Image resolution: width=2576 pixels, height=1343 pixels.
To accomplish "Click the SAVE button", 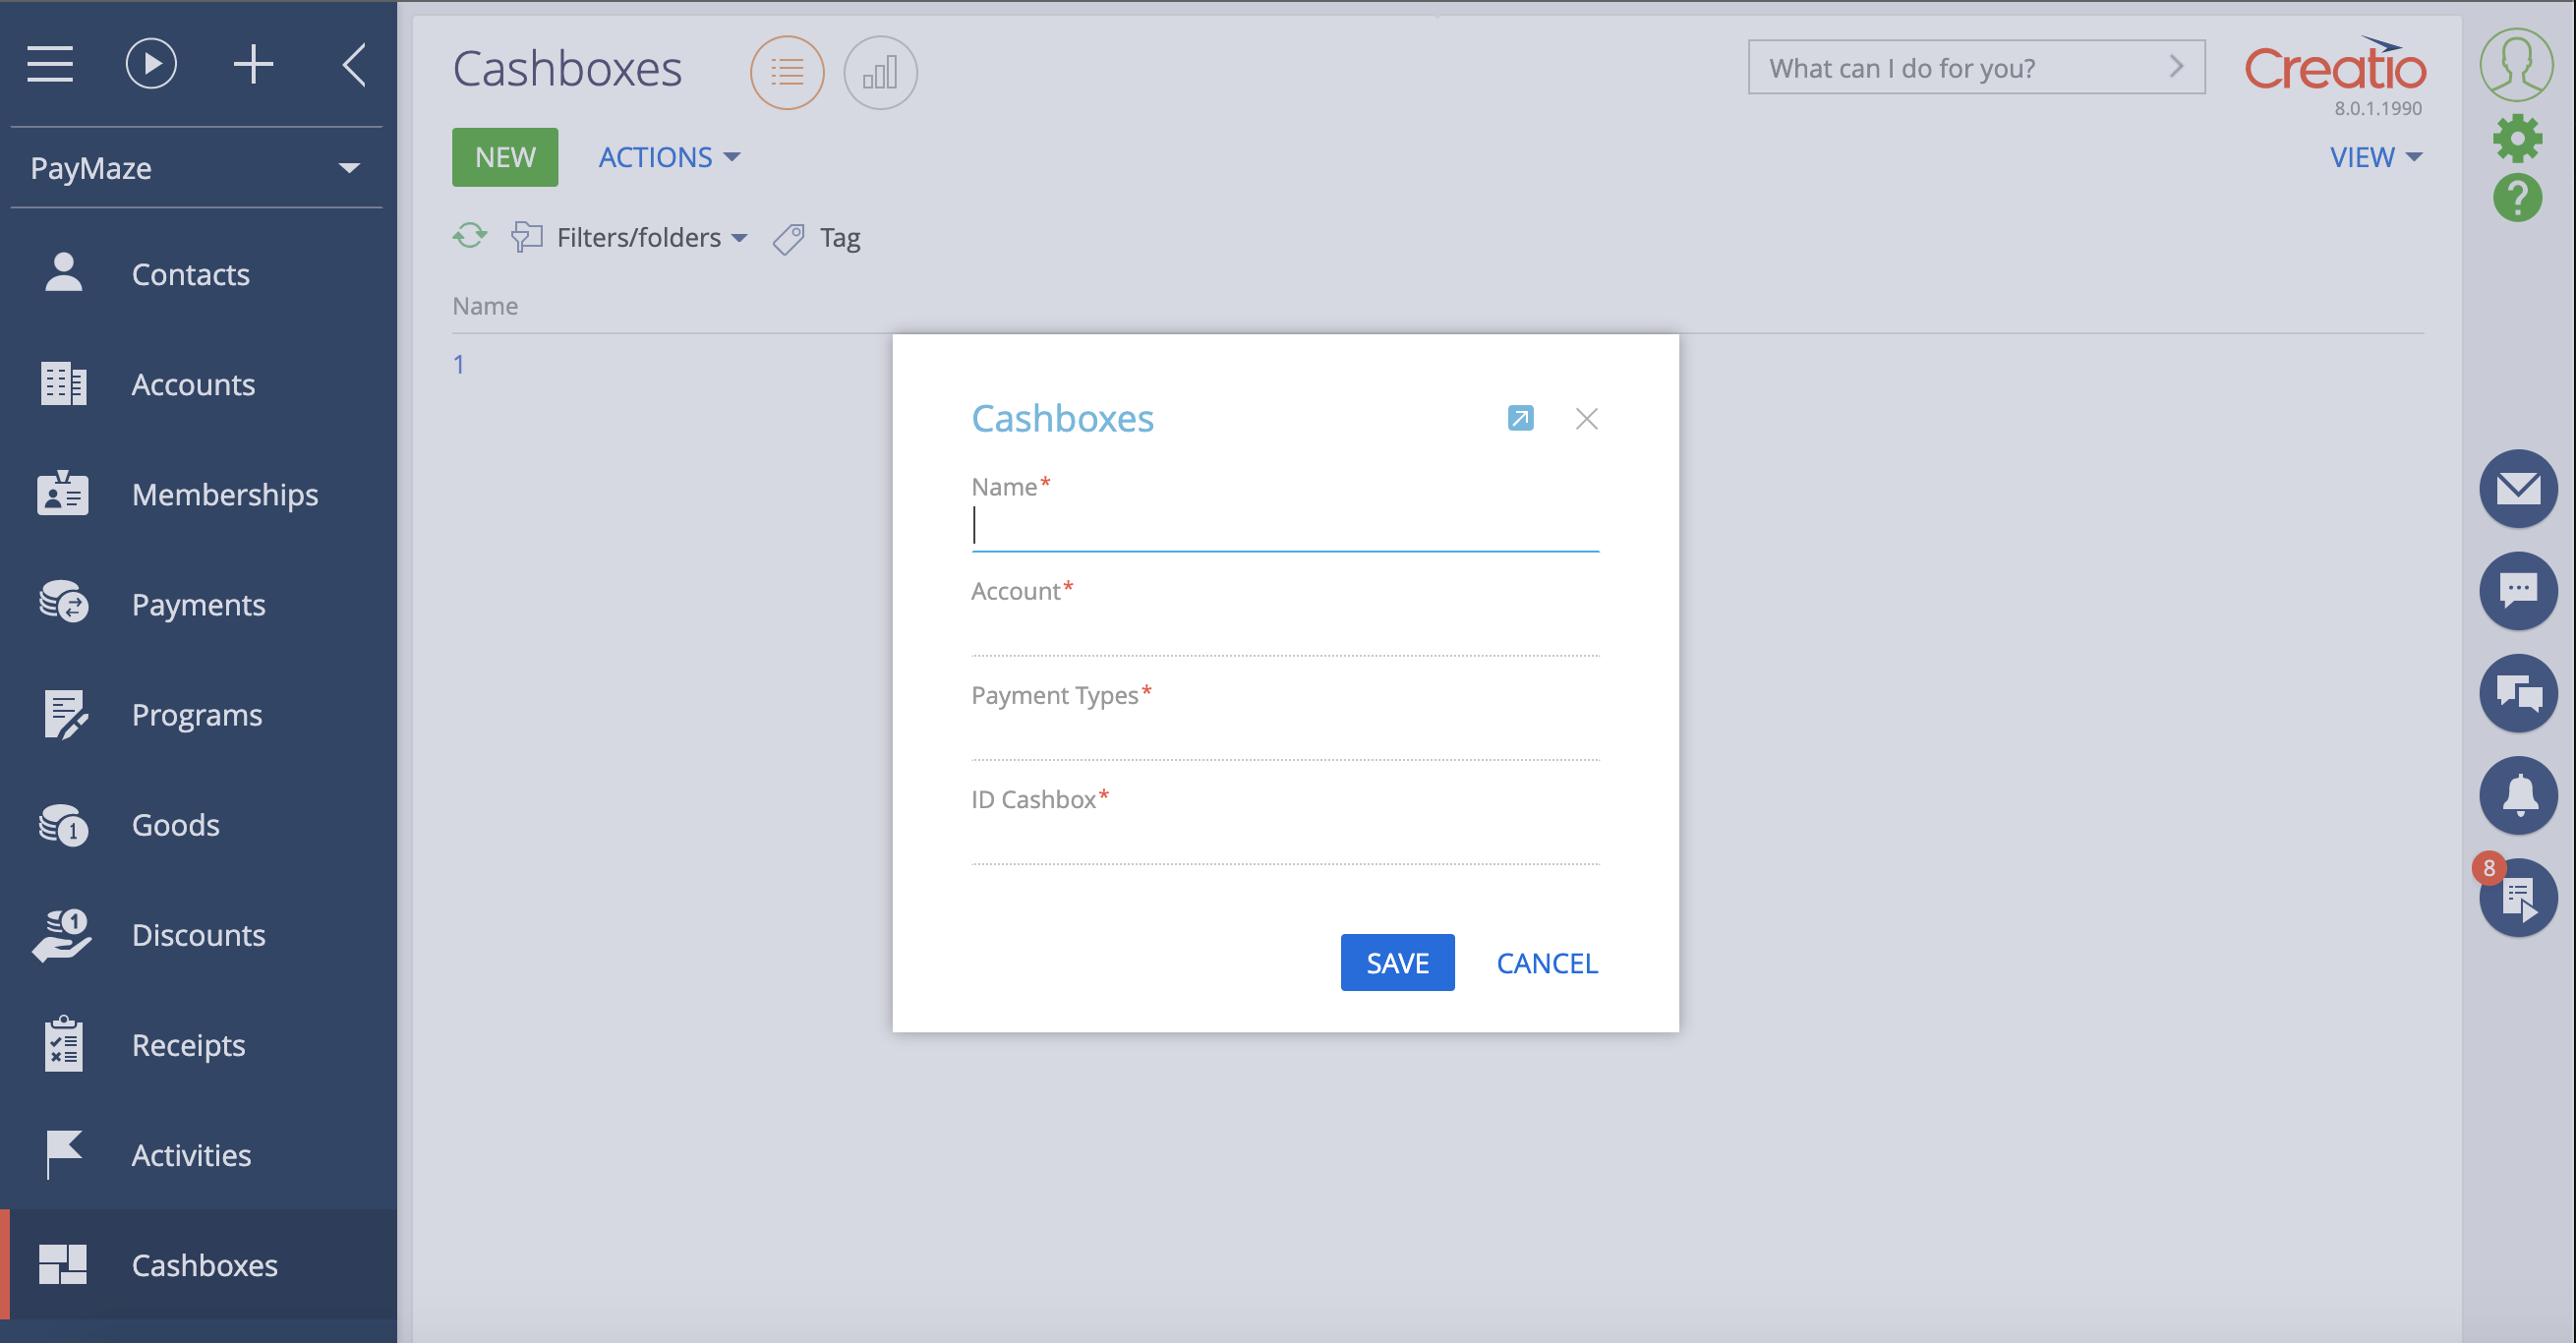I will click(x=1397, y=962).
